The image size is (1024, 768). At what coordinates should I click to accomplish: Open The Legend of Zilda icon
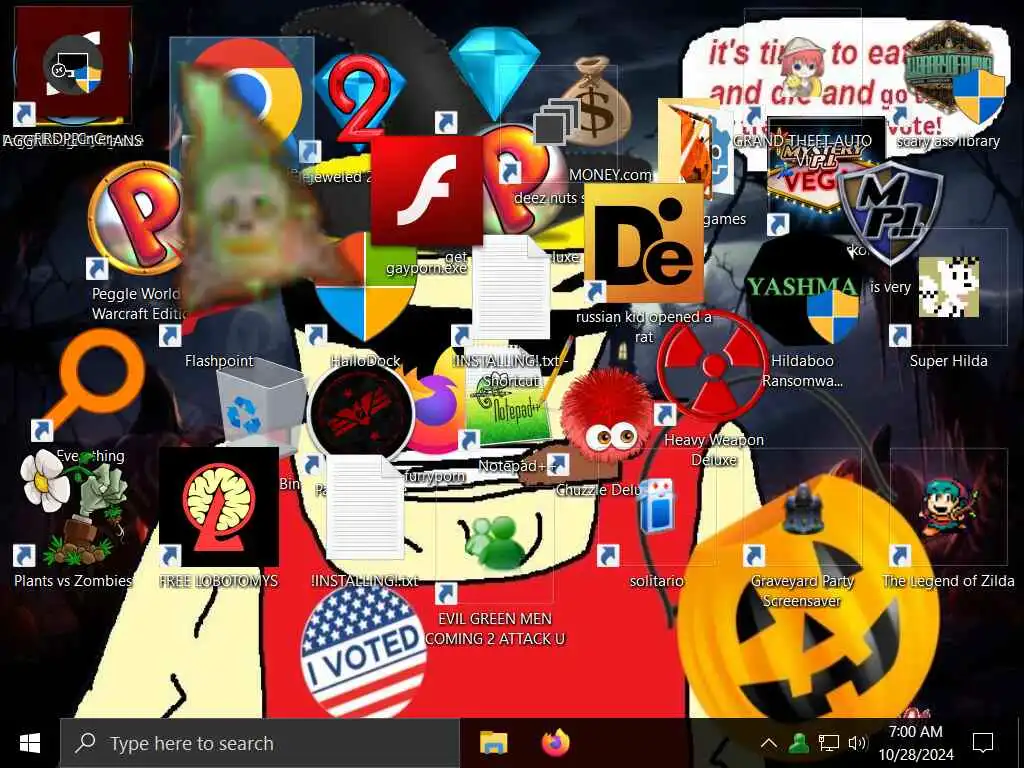tap(948, 507)
